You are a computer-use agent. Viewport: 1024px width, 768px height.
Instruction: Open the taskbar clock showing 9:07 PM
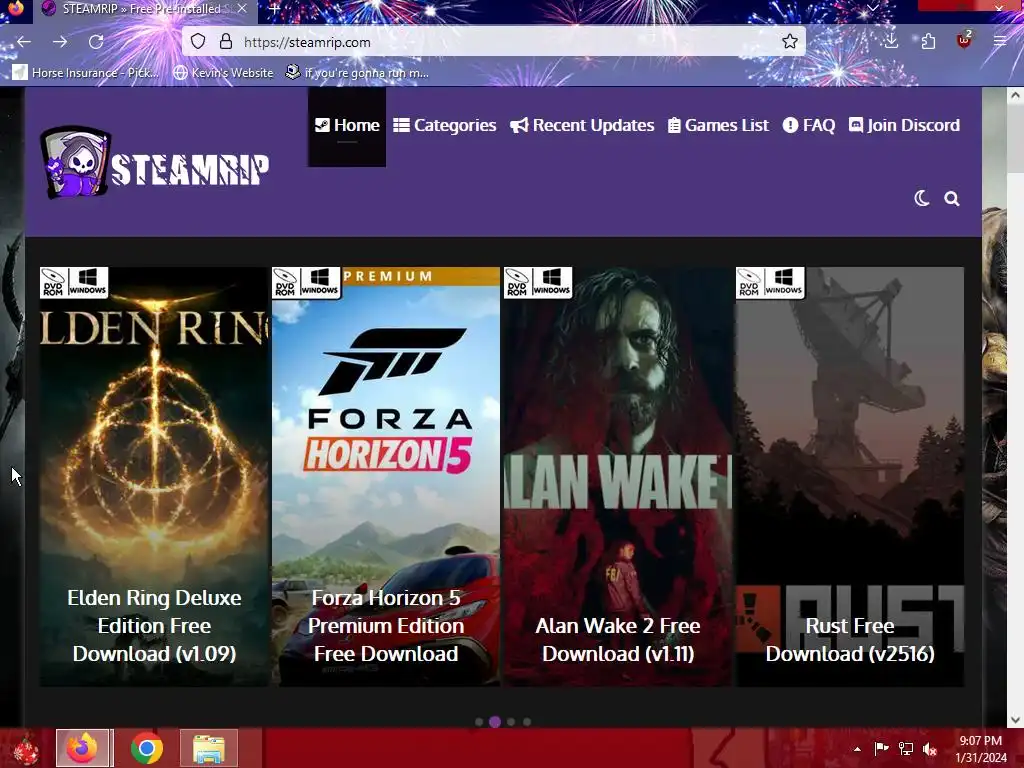tap(981, 749)
